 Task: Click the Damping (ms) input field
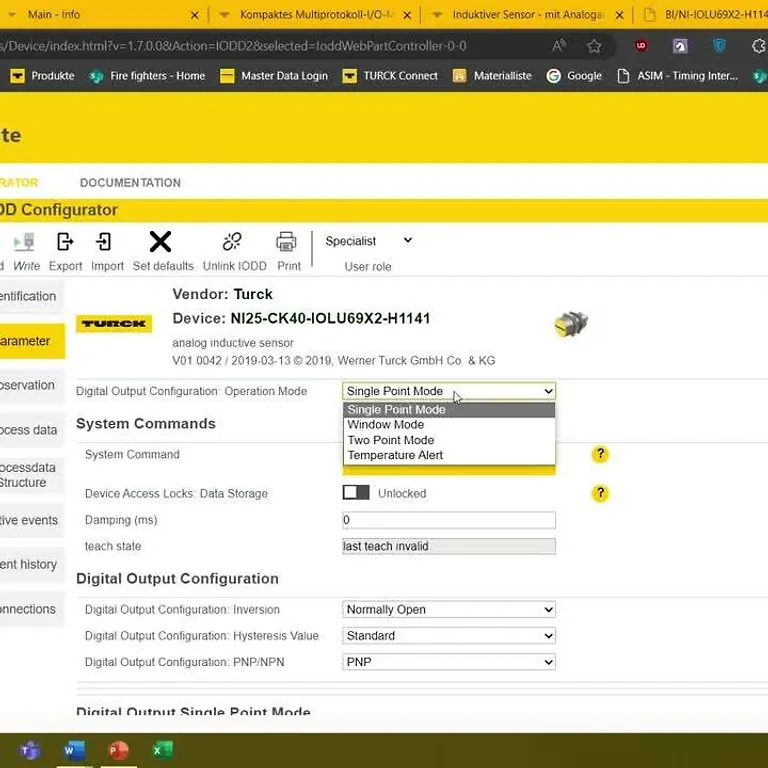[449, 520]
